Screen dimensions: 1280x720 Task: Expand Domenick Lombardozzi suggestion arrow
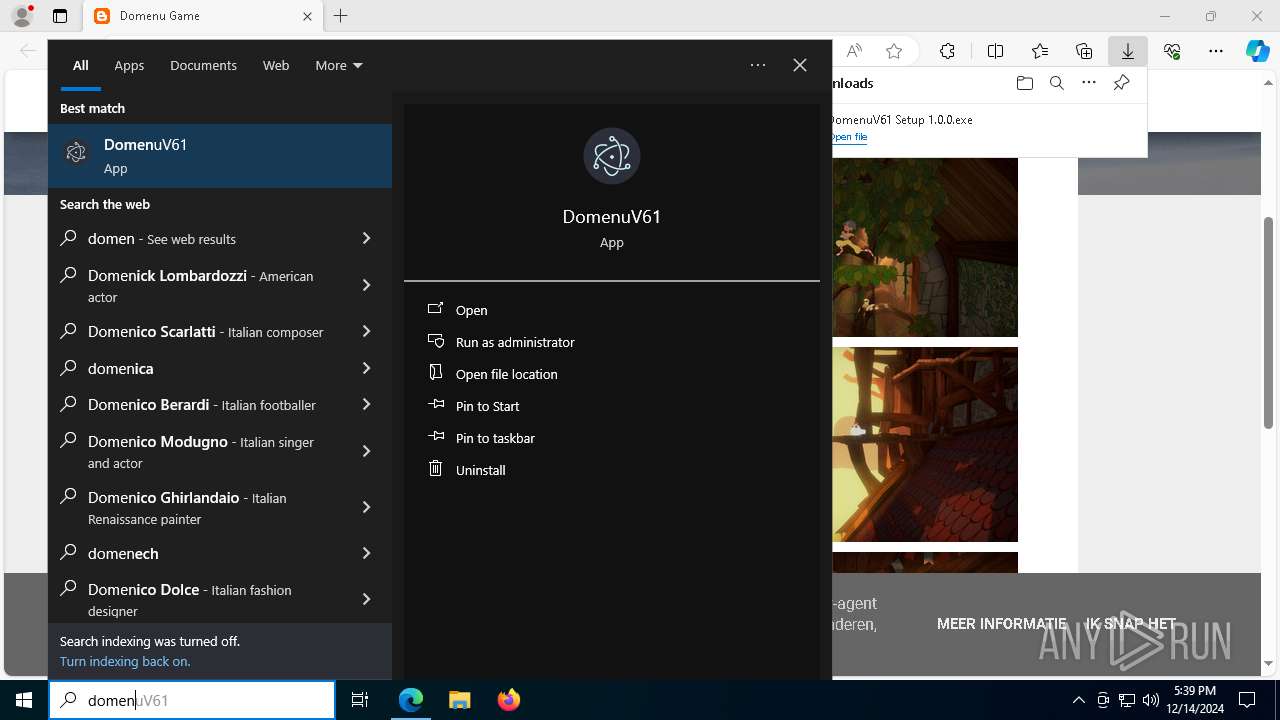pyautogui.click(x=366, y=285)
